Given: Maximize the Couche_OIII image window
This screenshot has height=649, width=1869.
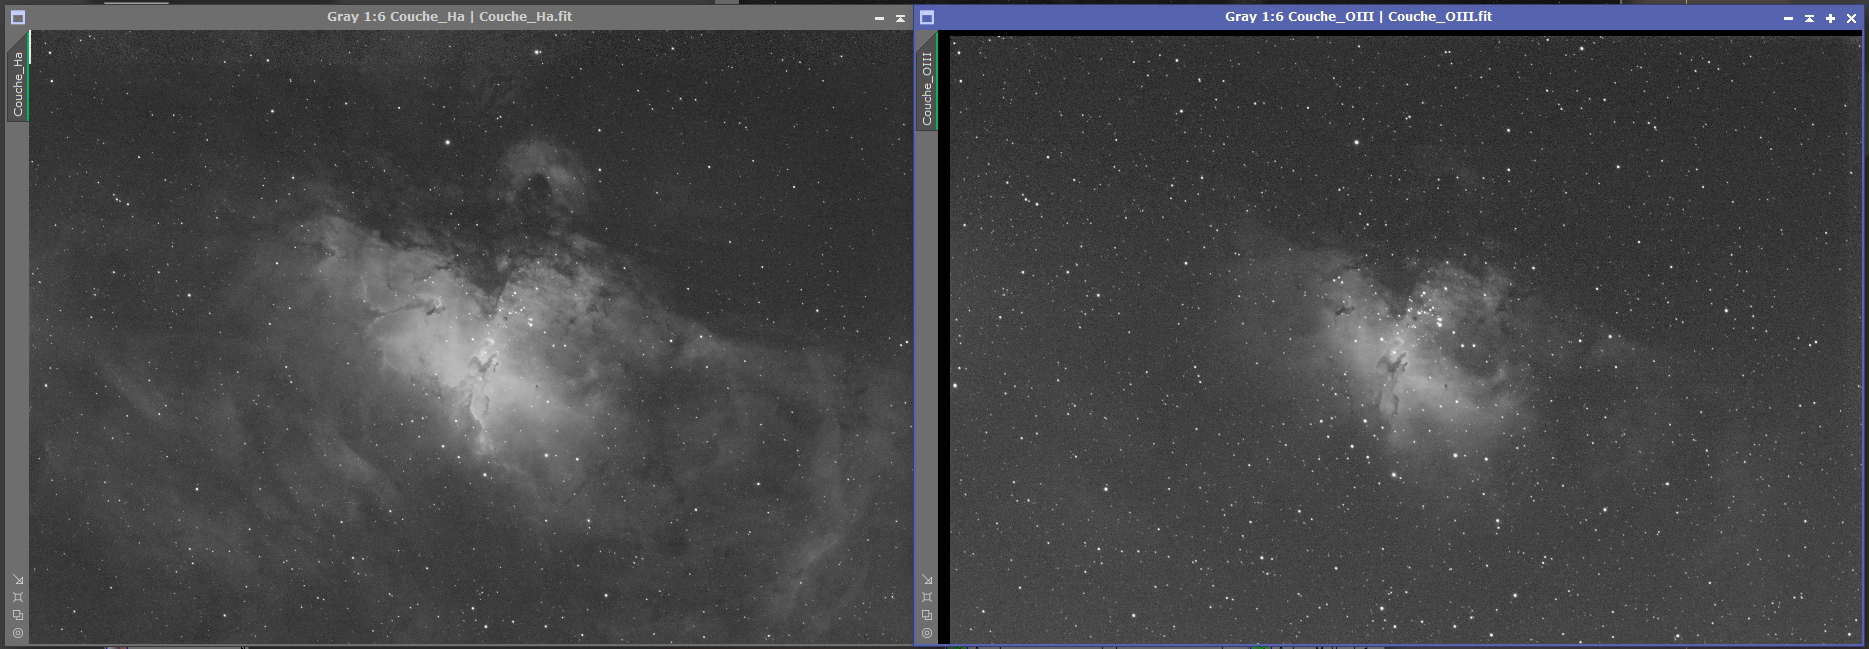Looking at the screenshot, I should (1830, 18).
